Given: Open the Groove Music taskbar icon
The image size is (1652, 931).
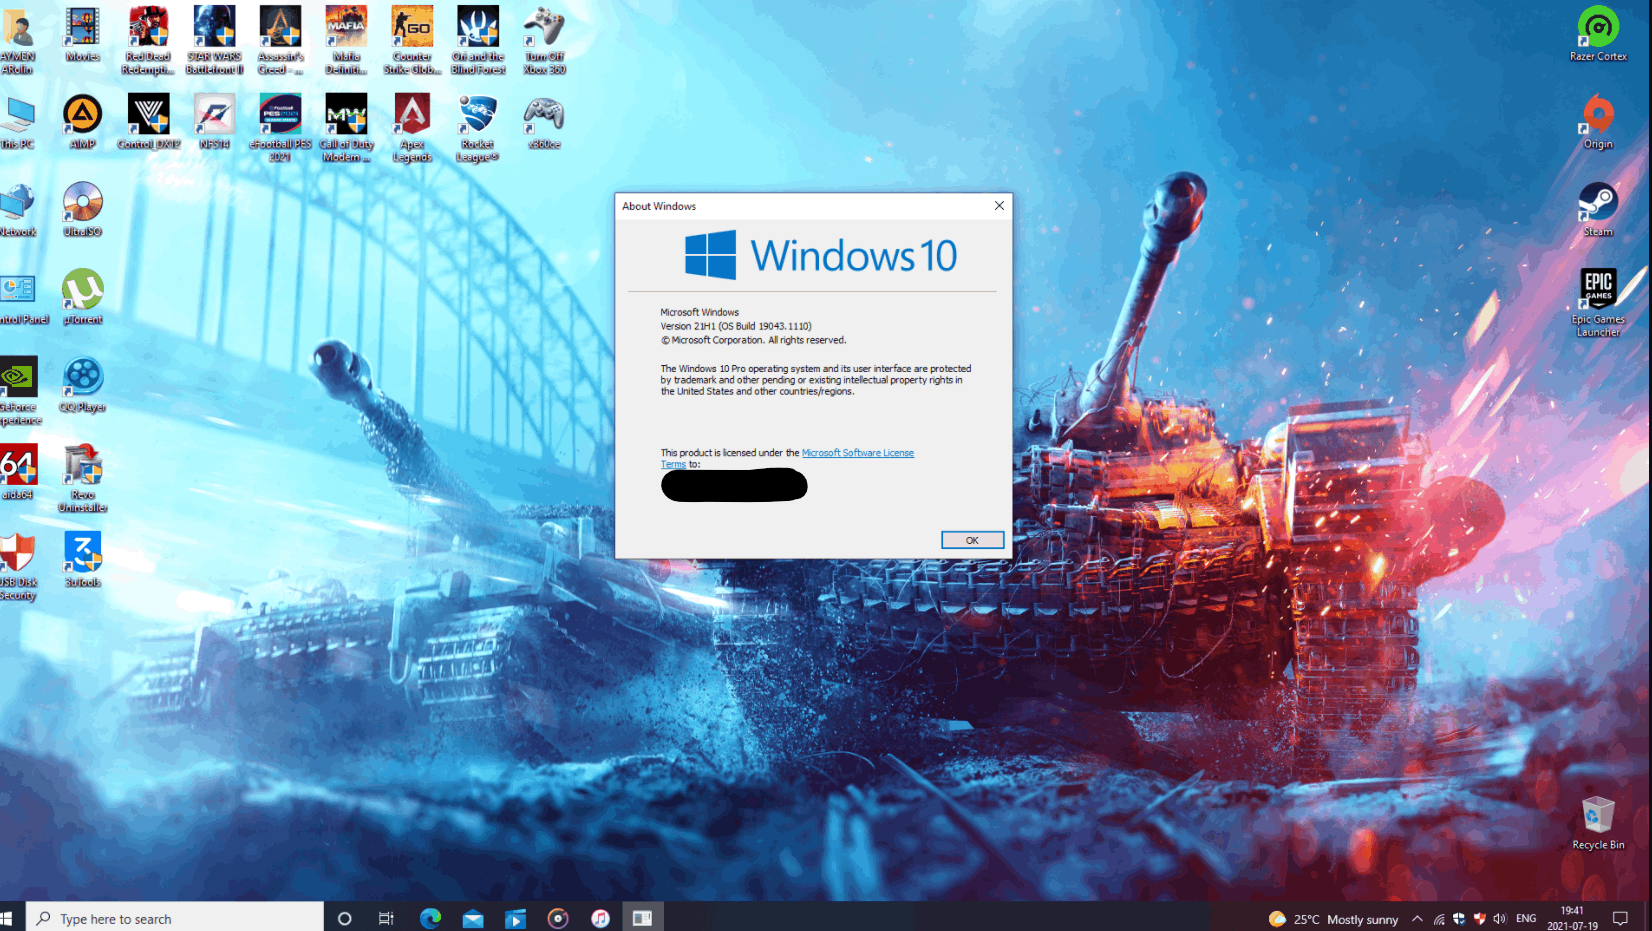Looking at the screenshot, I should pos(558,918).
